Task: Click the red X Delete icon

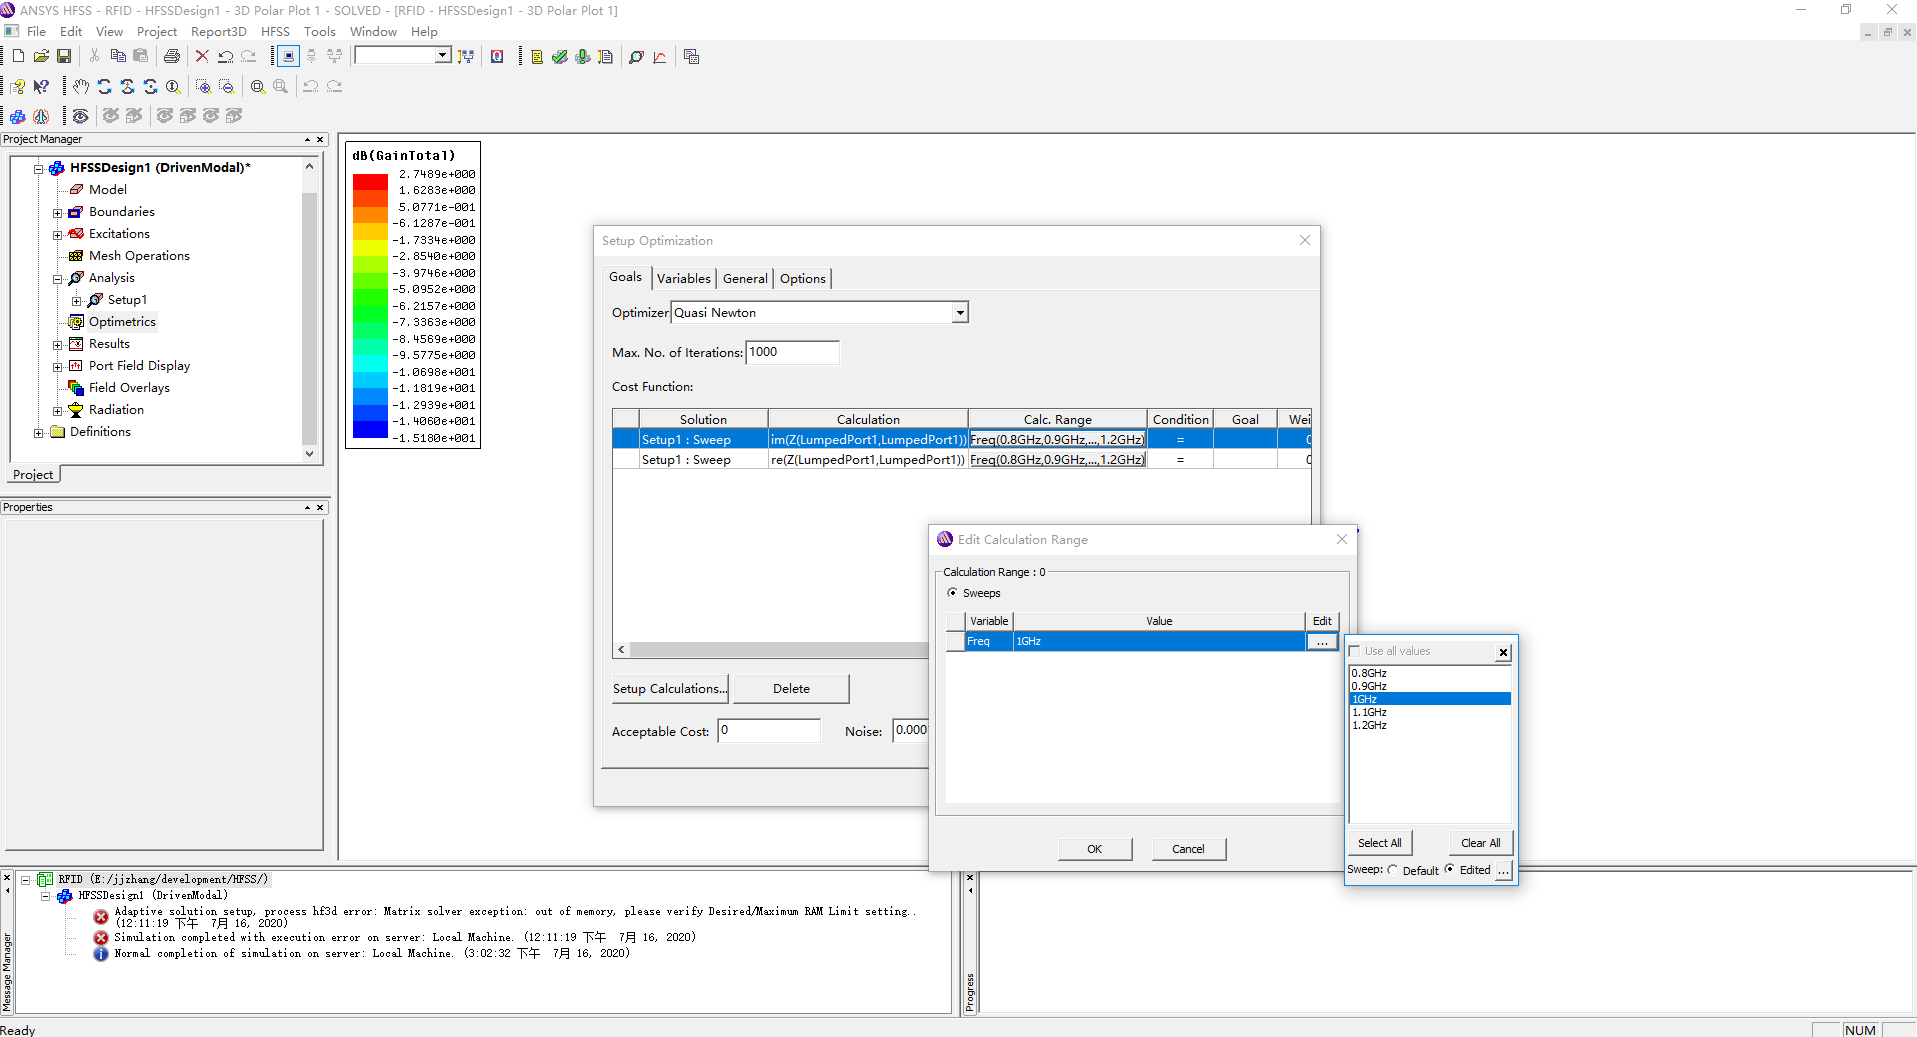Action: coord(202,57)
